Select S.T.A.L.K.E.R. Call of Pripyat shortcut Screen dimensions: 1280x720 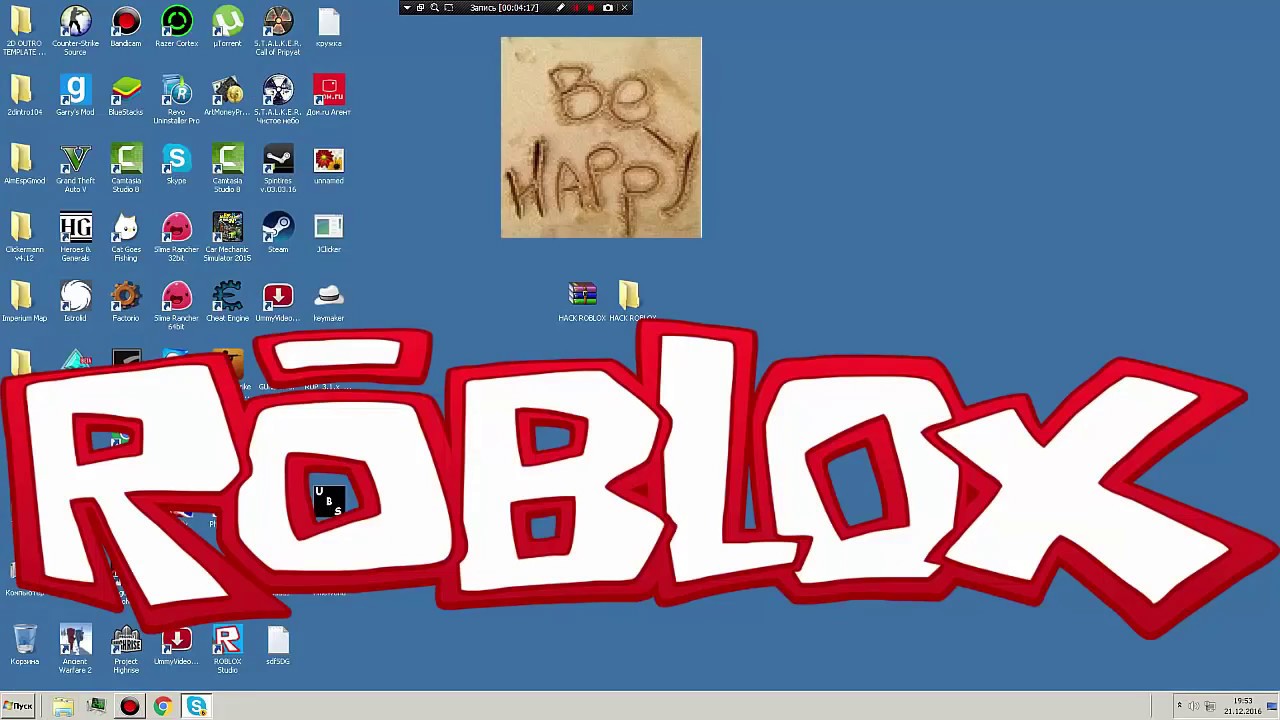coord(278,30)
